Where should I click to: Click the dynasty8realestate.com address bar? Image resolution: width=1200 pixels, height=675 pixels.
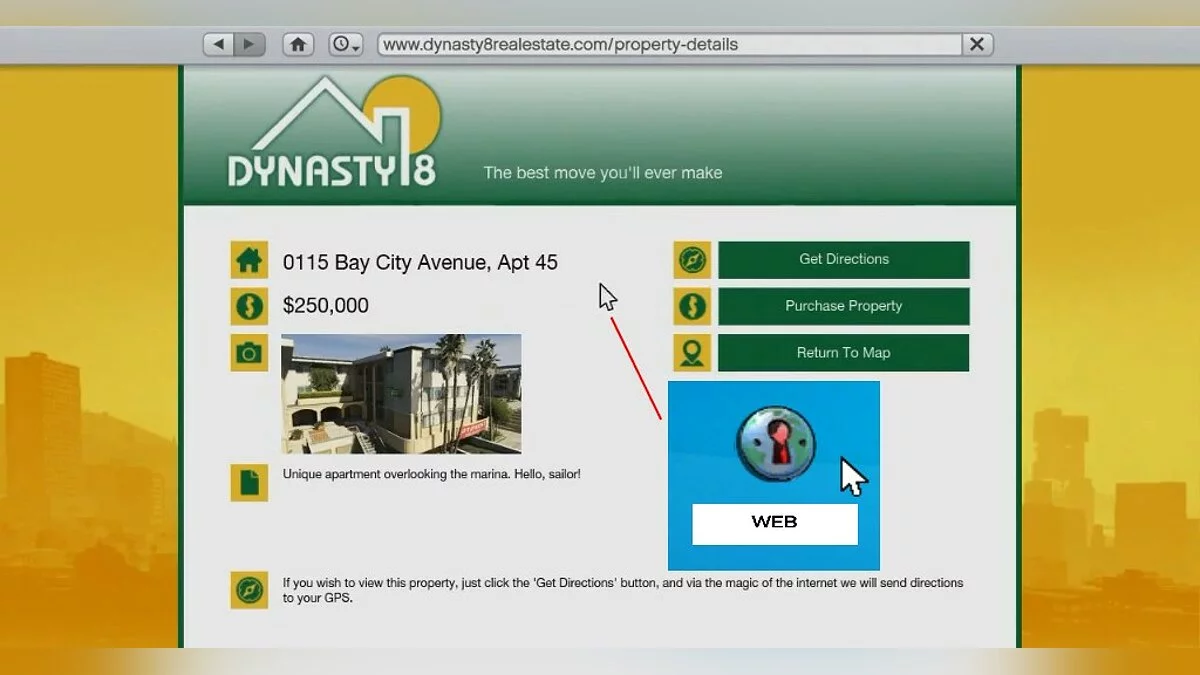(668, 45)
